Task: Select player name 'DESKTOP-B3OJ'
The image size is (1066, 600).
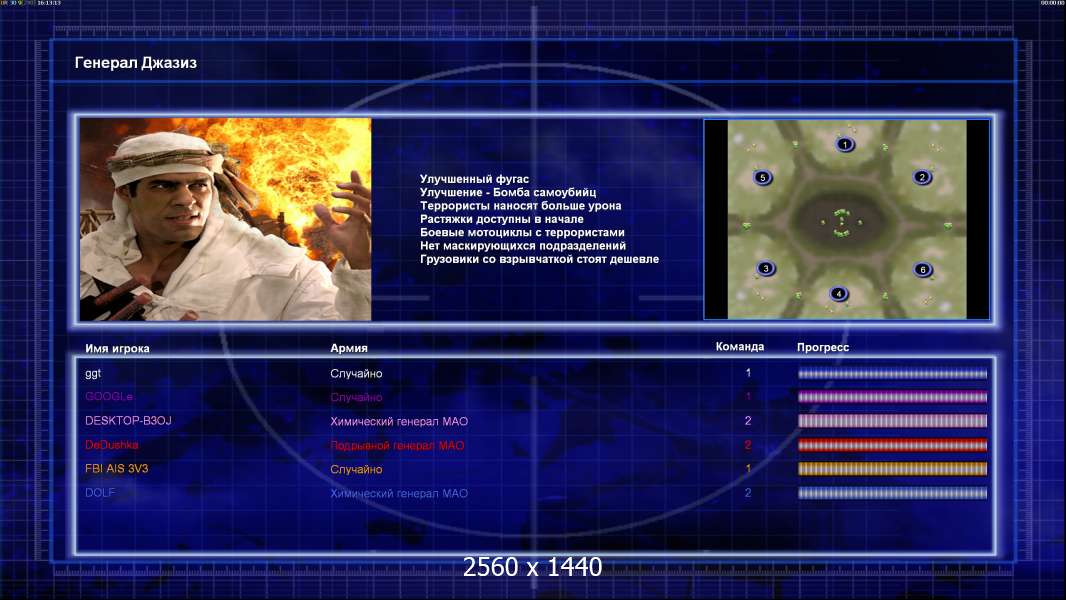Action: [x=128, y=421]
